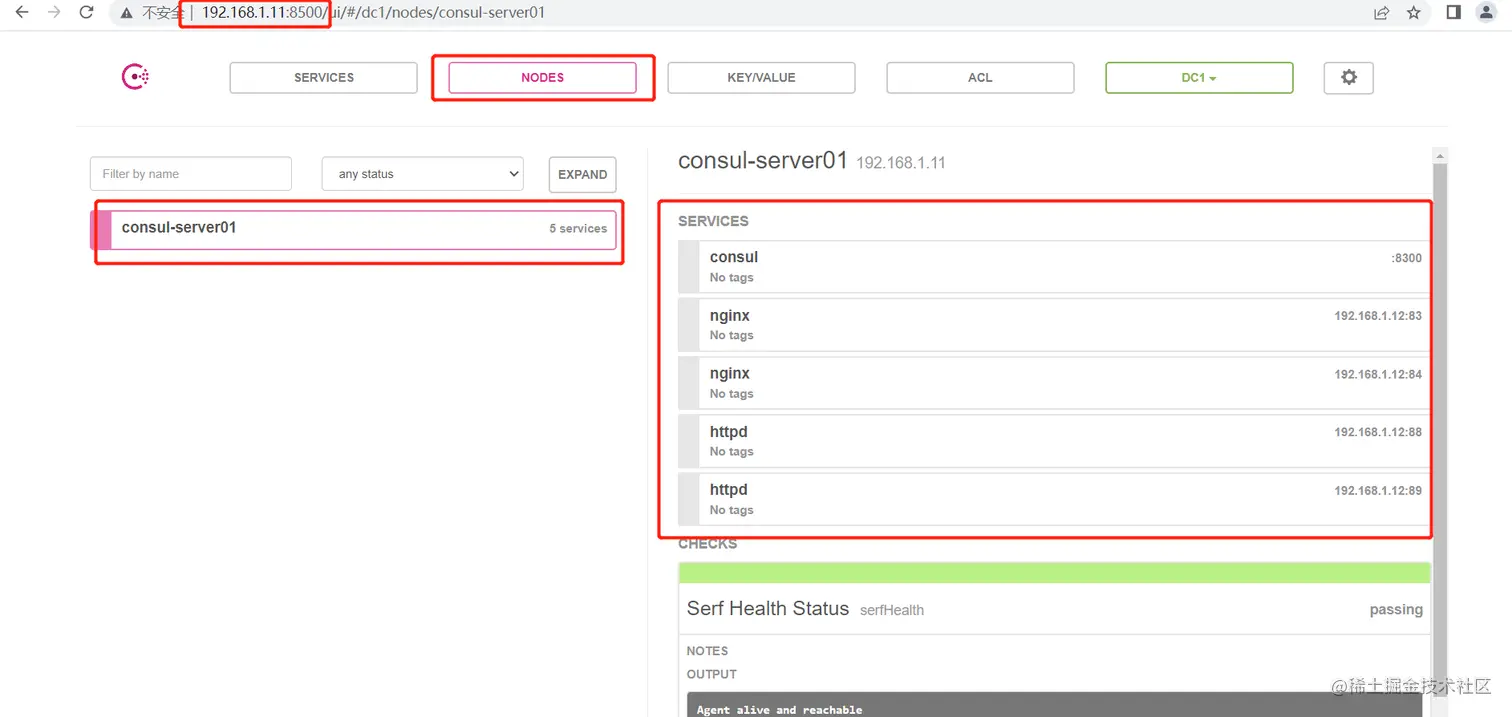The width and height of the screenshot is (1512, 717).
Task: Click the passing status text
Action: 1396,609
